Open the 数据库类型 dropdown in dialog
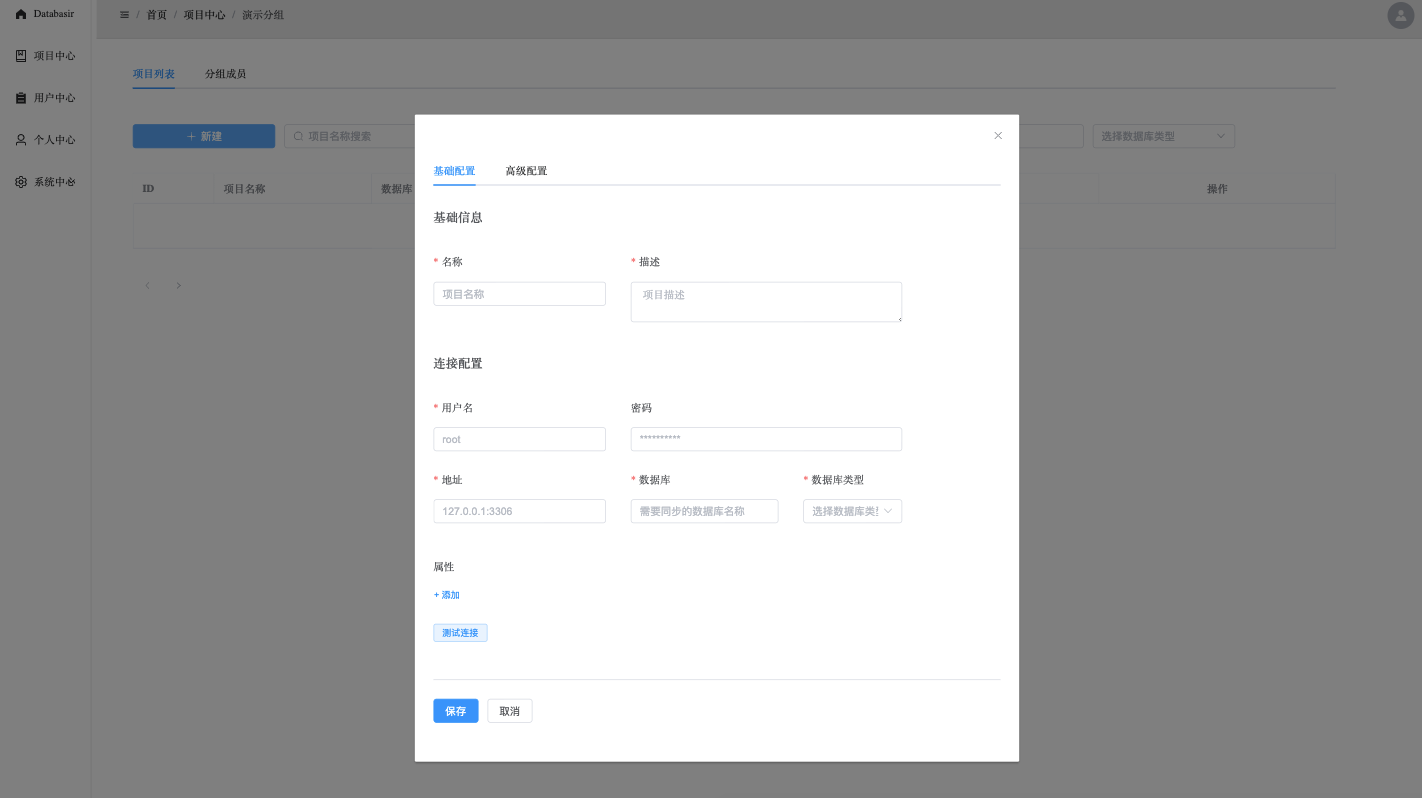 852,511
